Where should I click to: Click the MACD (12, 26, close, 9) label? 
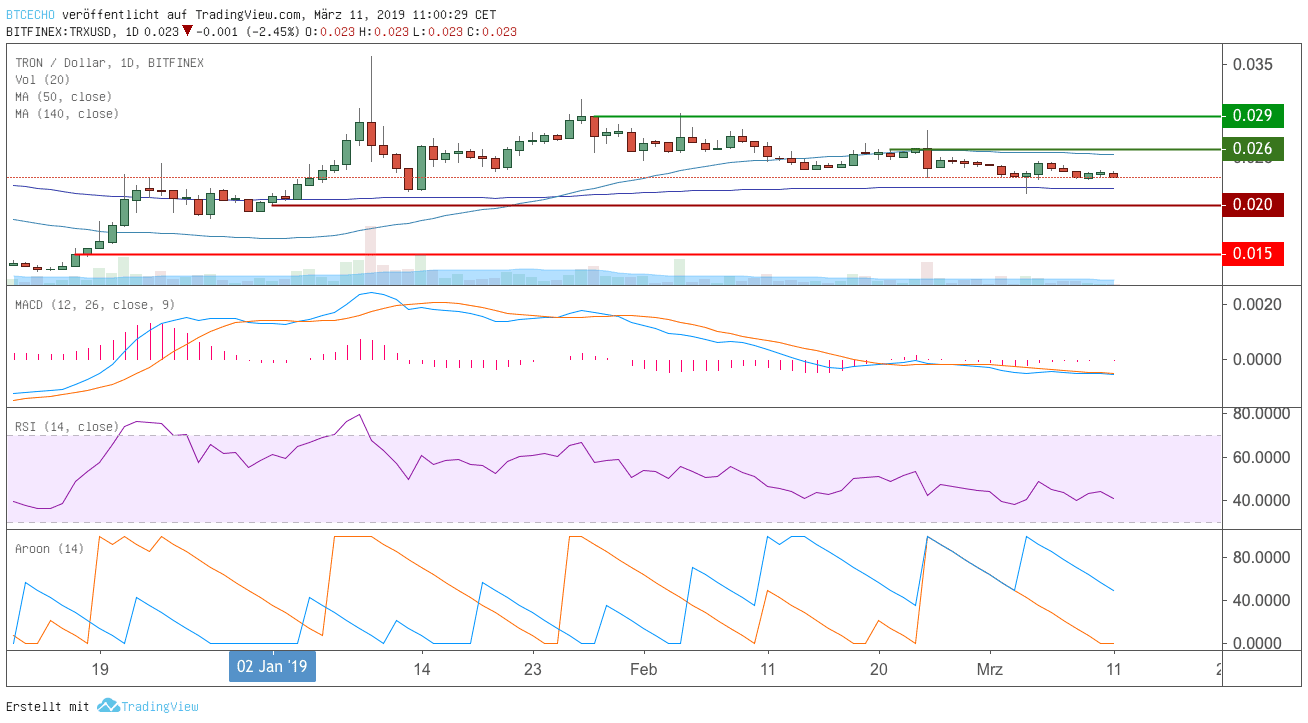(x=95, y=305)
